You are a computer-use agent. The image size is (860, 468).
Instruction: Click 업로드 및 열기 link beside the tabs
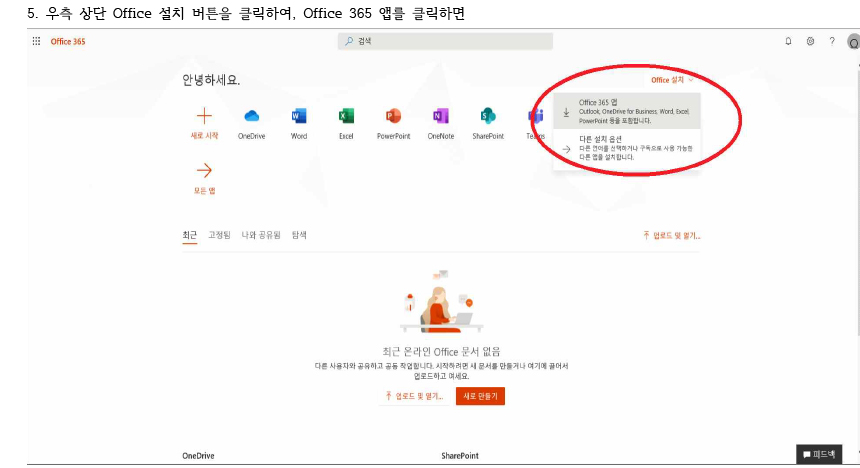[x=672, y=236]
